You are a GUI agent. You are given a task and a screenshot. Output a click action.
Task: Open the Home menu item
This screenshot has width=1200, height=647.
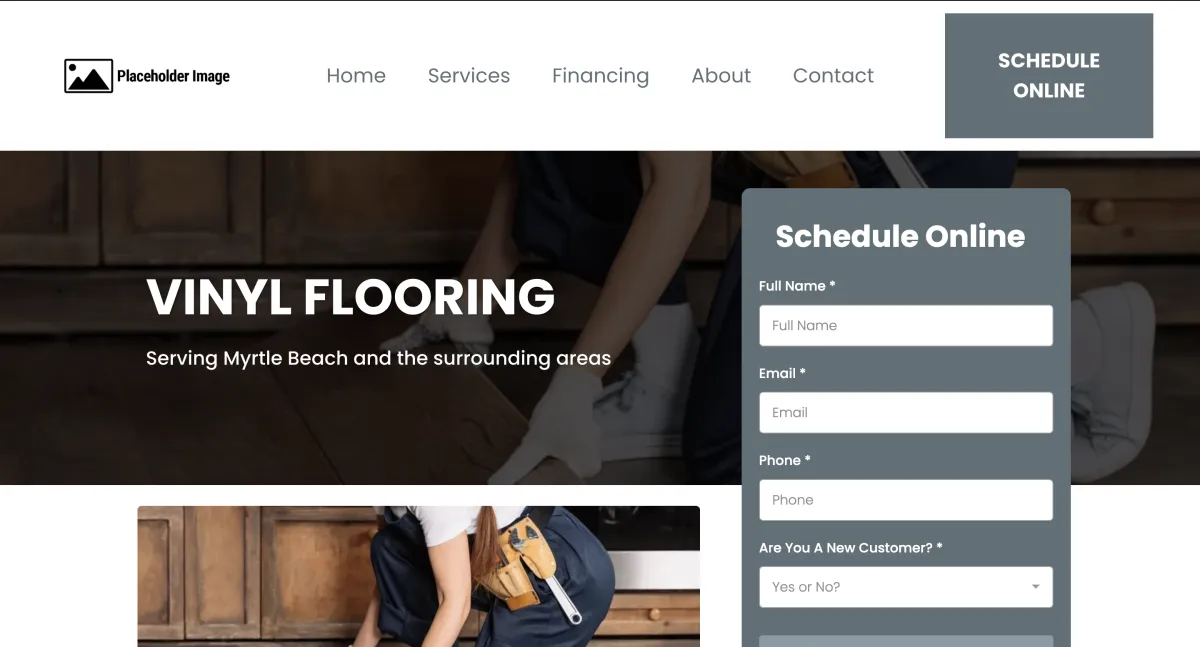[x=356, y=76]
